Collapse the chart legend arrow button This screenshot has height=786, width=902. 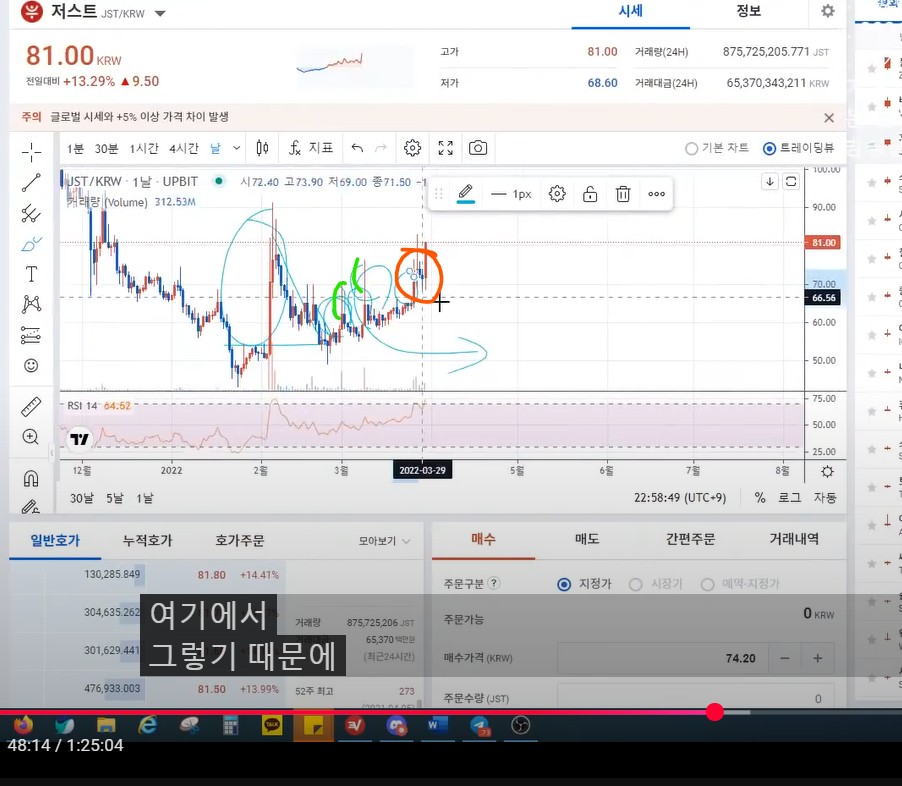coord(770,182)
